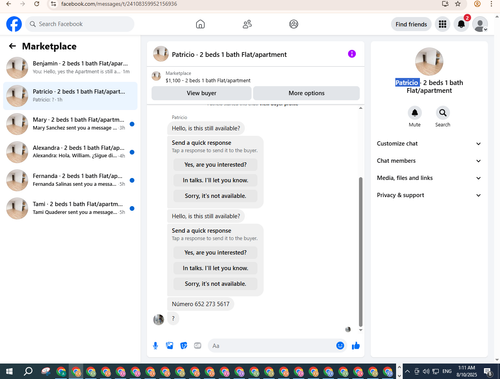Show hidden system tray icons

coord(408,371)
